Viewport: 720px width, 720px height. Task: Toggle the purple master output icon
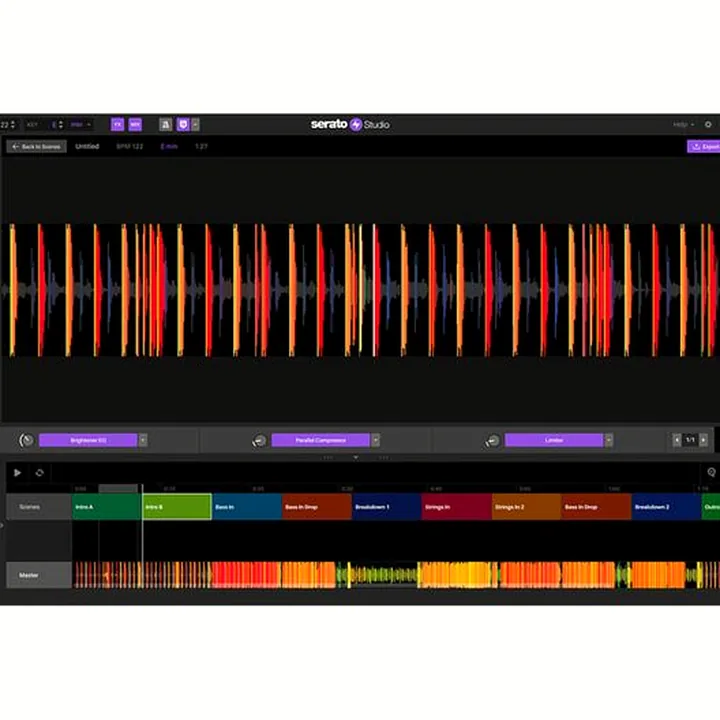[x=183, y=124]
